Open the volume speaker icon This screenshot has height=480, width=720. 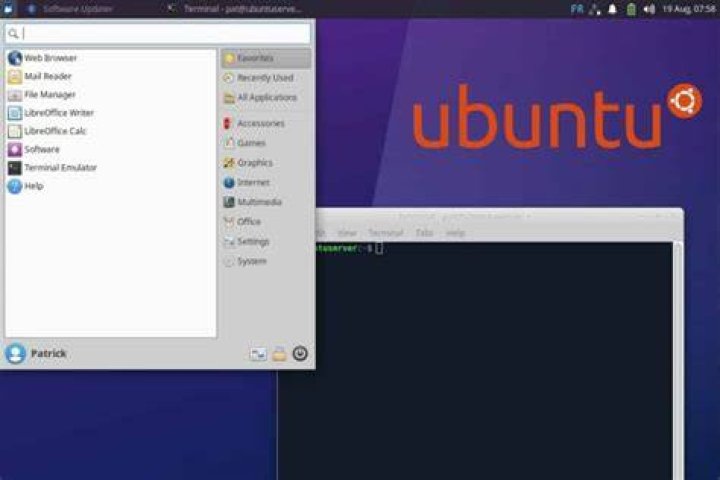pyautogui.click(x=649, y=9)
